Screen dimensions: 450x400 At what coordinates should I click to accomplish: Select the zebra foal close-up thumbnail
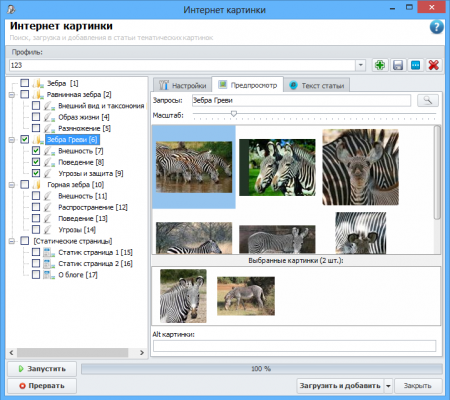[360, 167]
